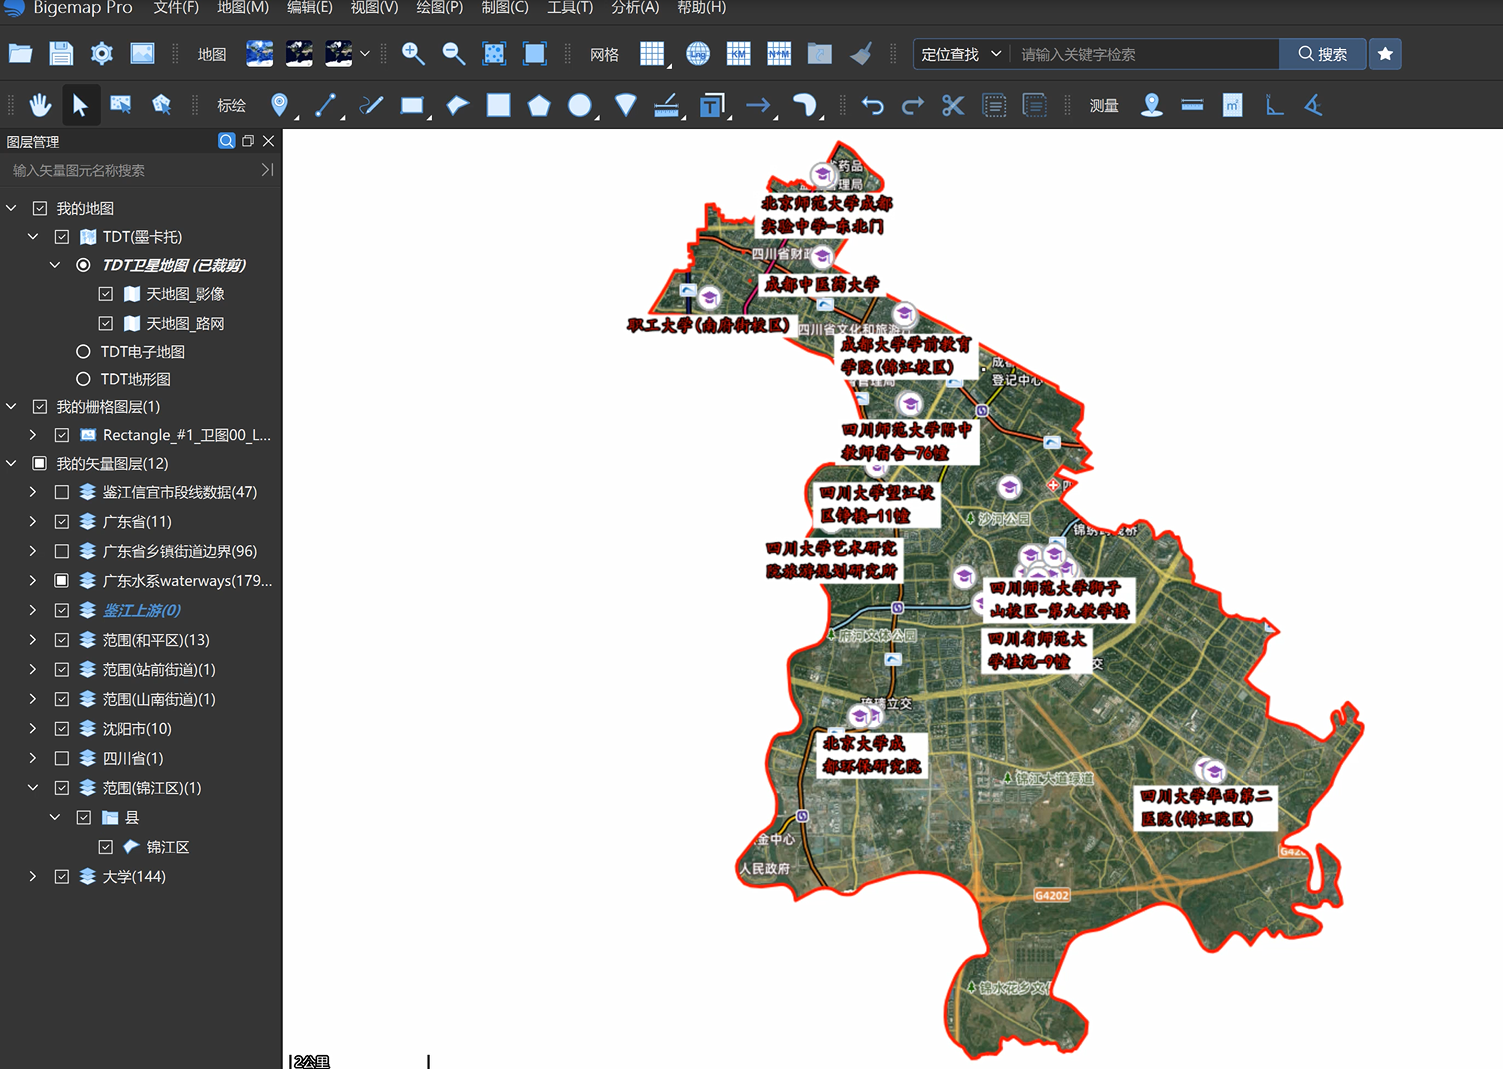Toggle 广东省(11) layer checkbox
Screen dimensions: 1503x1069
coord(62,521)
